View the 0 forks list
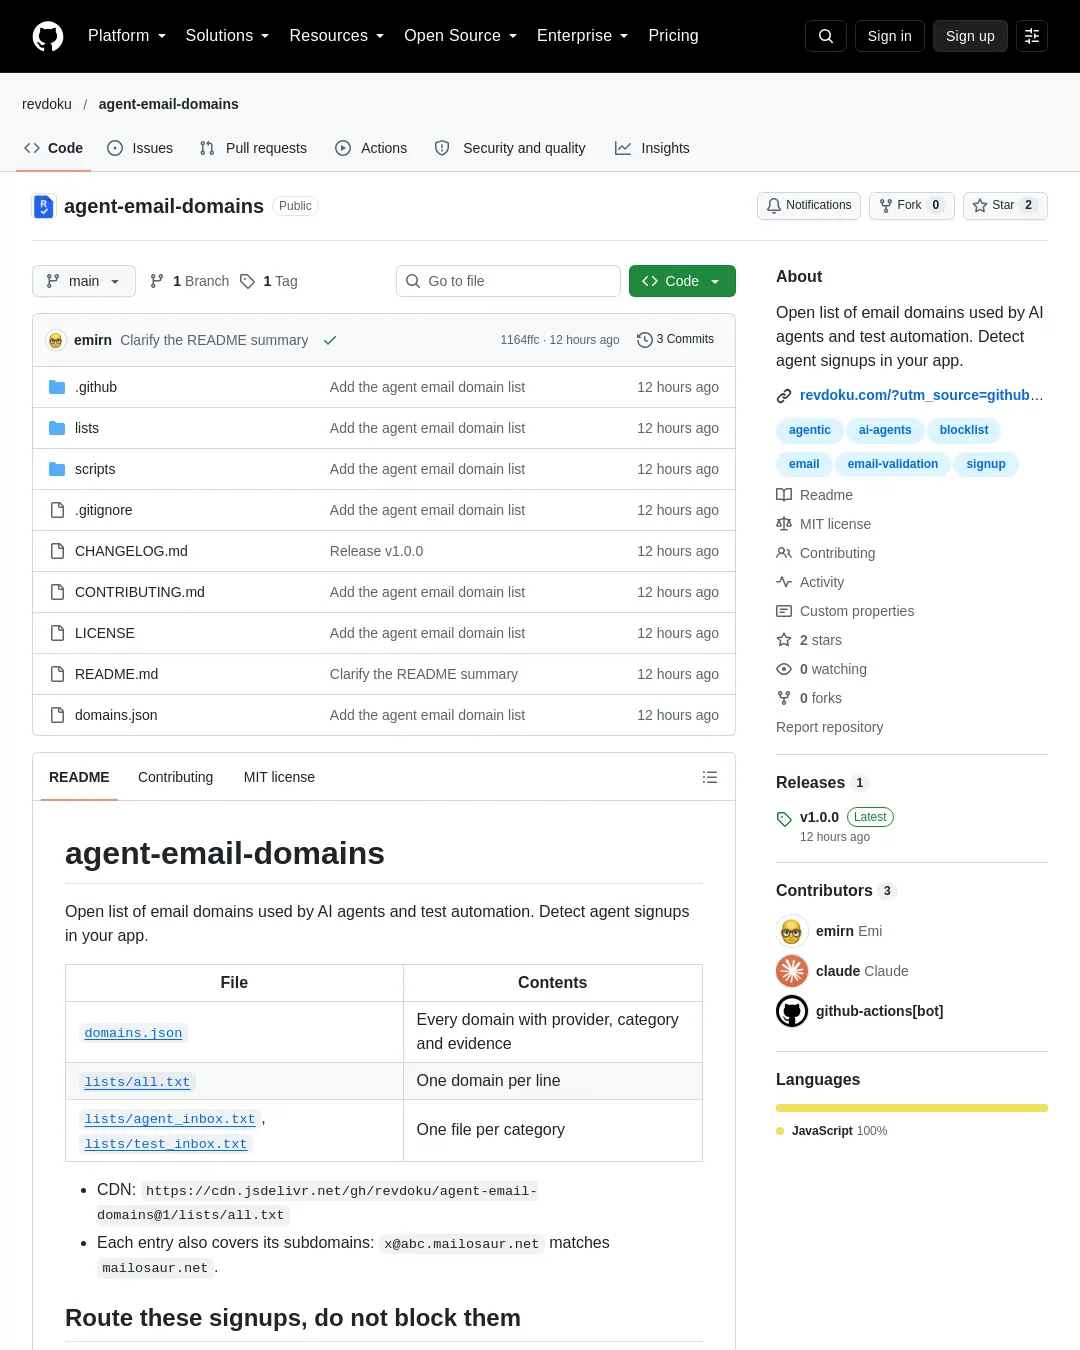 (x=810, y=698)
